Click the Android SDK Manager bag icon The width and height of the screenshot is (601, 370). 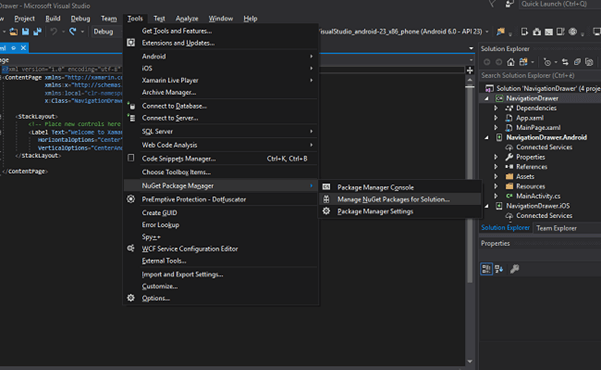pos(537,32)
